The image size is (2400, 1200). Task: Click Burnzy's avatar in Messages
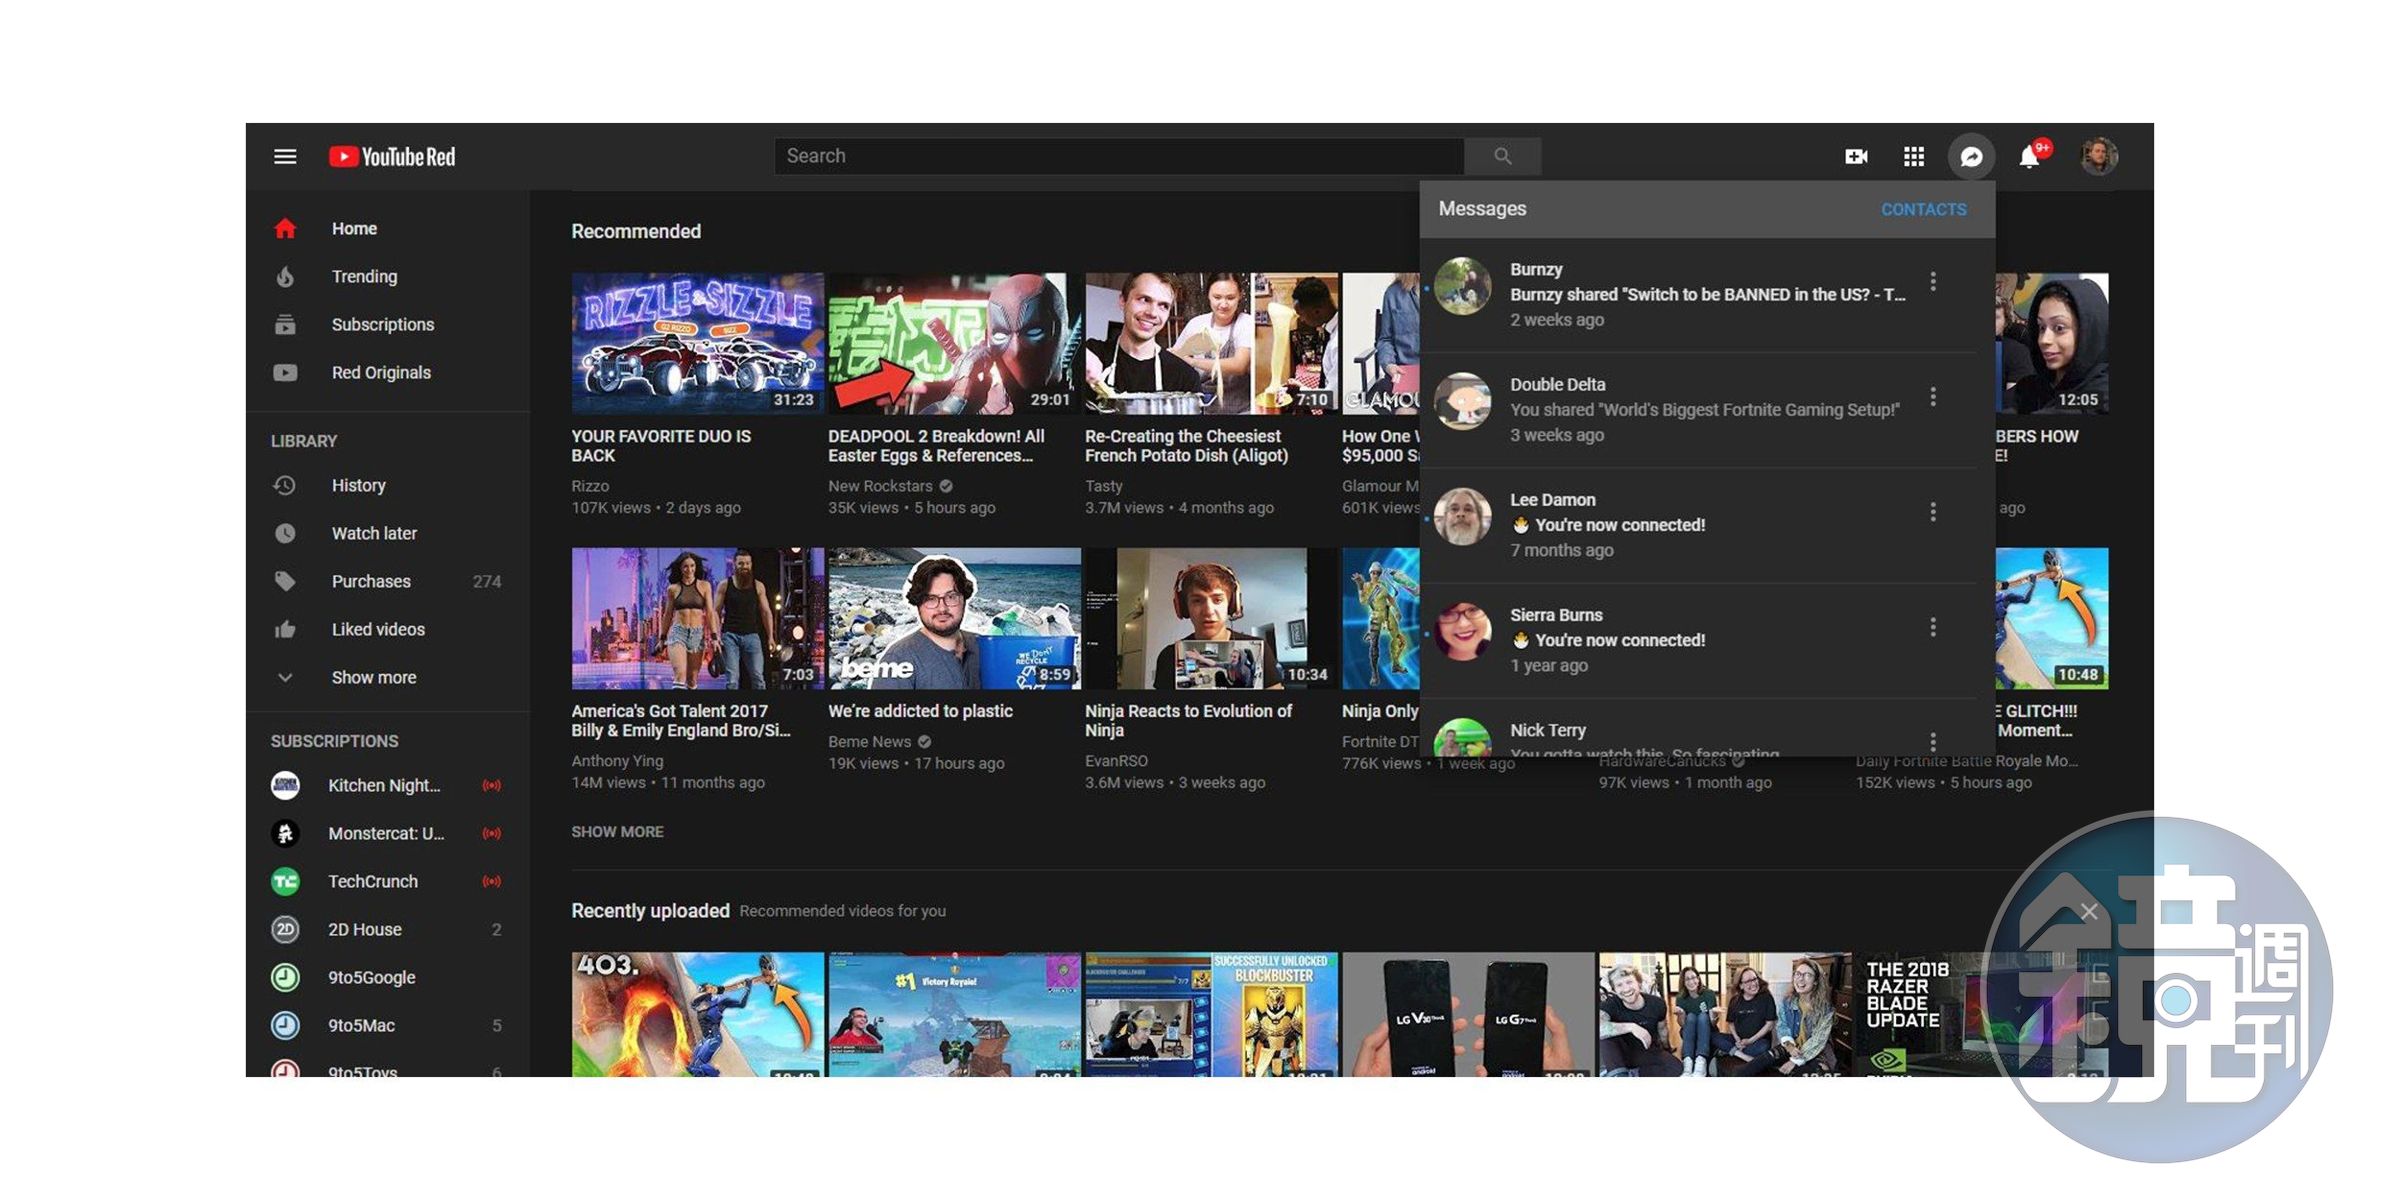pos(1462,286)
